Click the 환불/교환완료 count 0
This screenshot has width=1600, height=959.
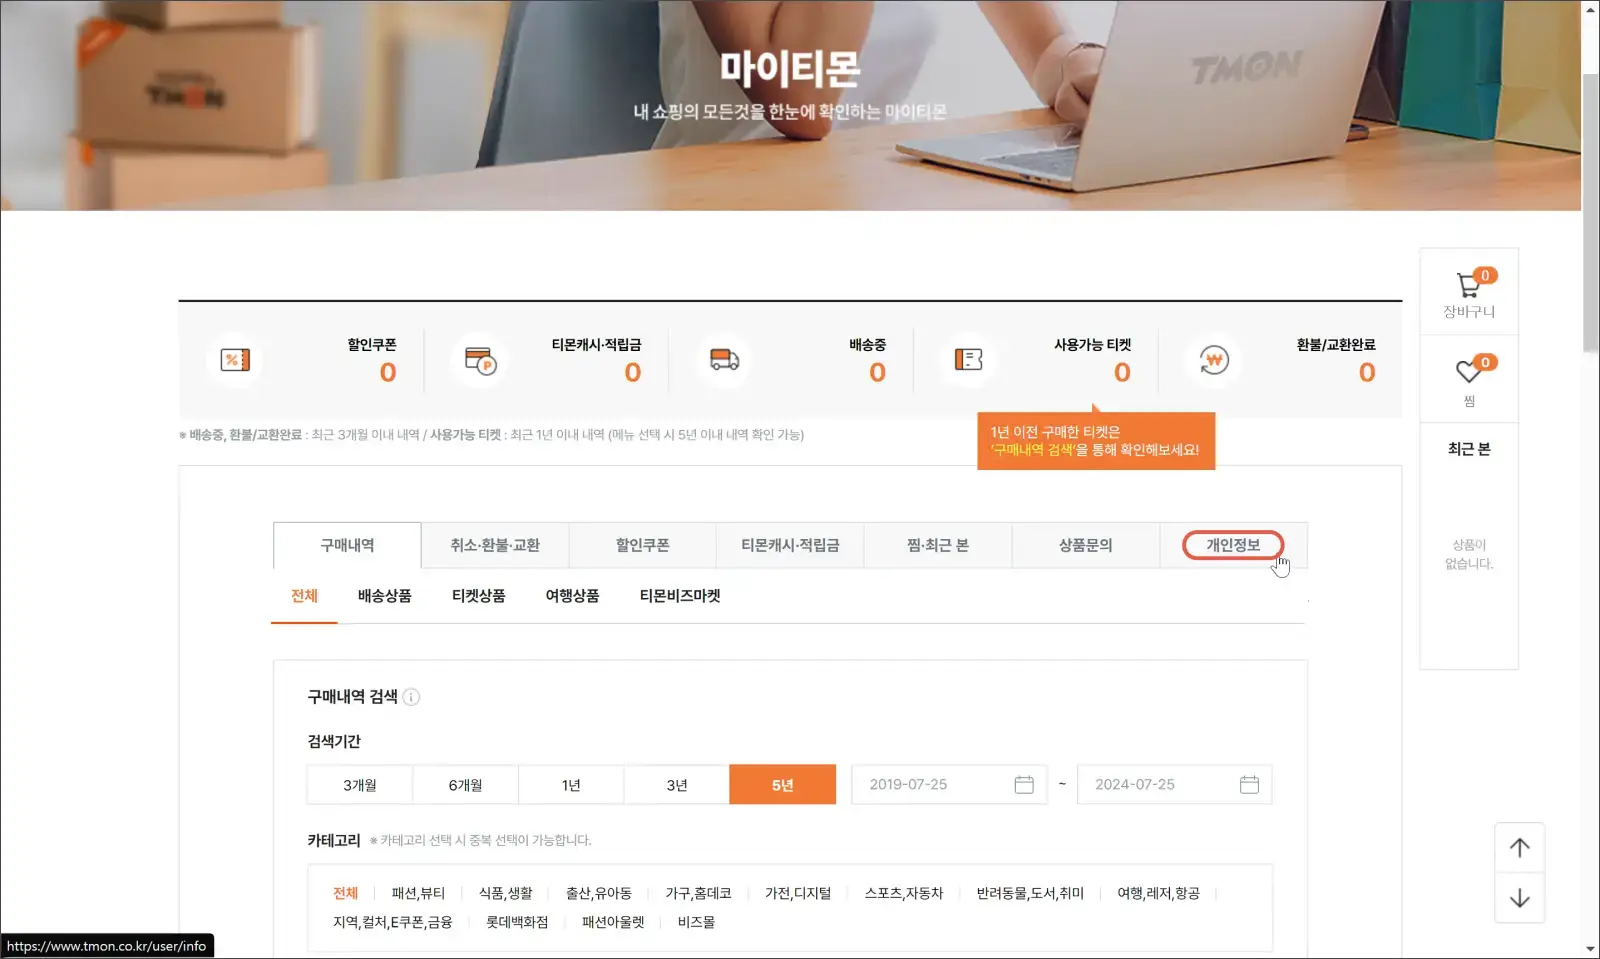1367,373
